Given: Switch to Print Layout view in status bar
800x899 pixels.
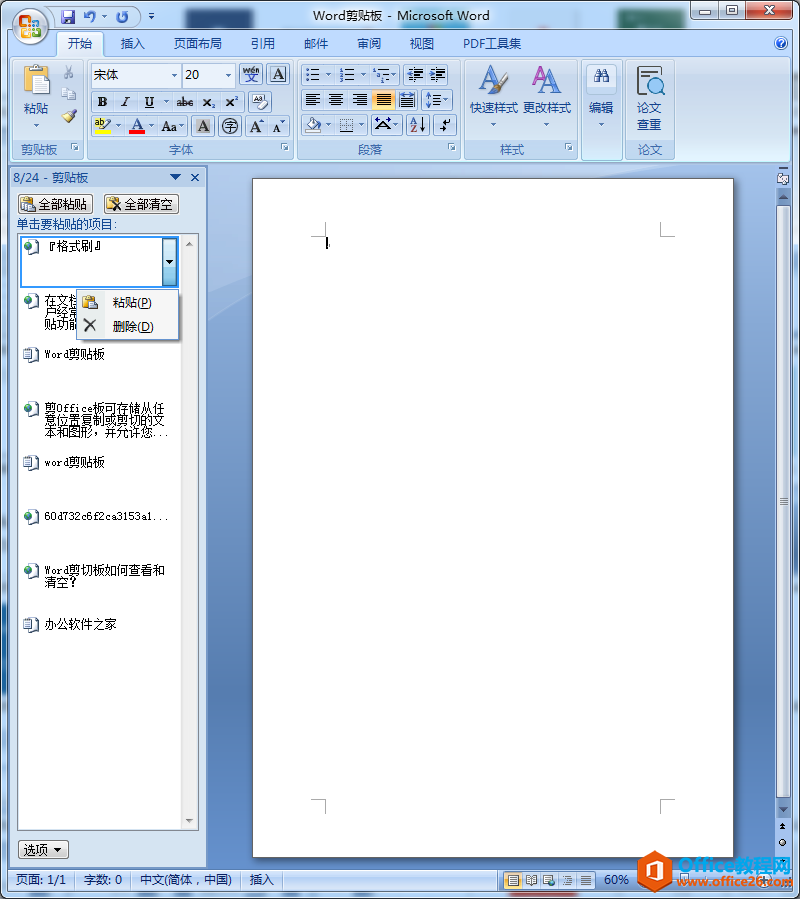Looking at the screenshot, I should (x=513, y=880).
